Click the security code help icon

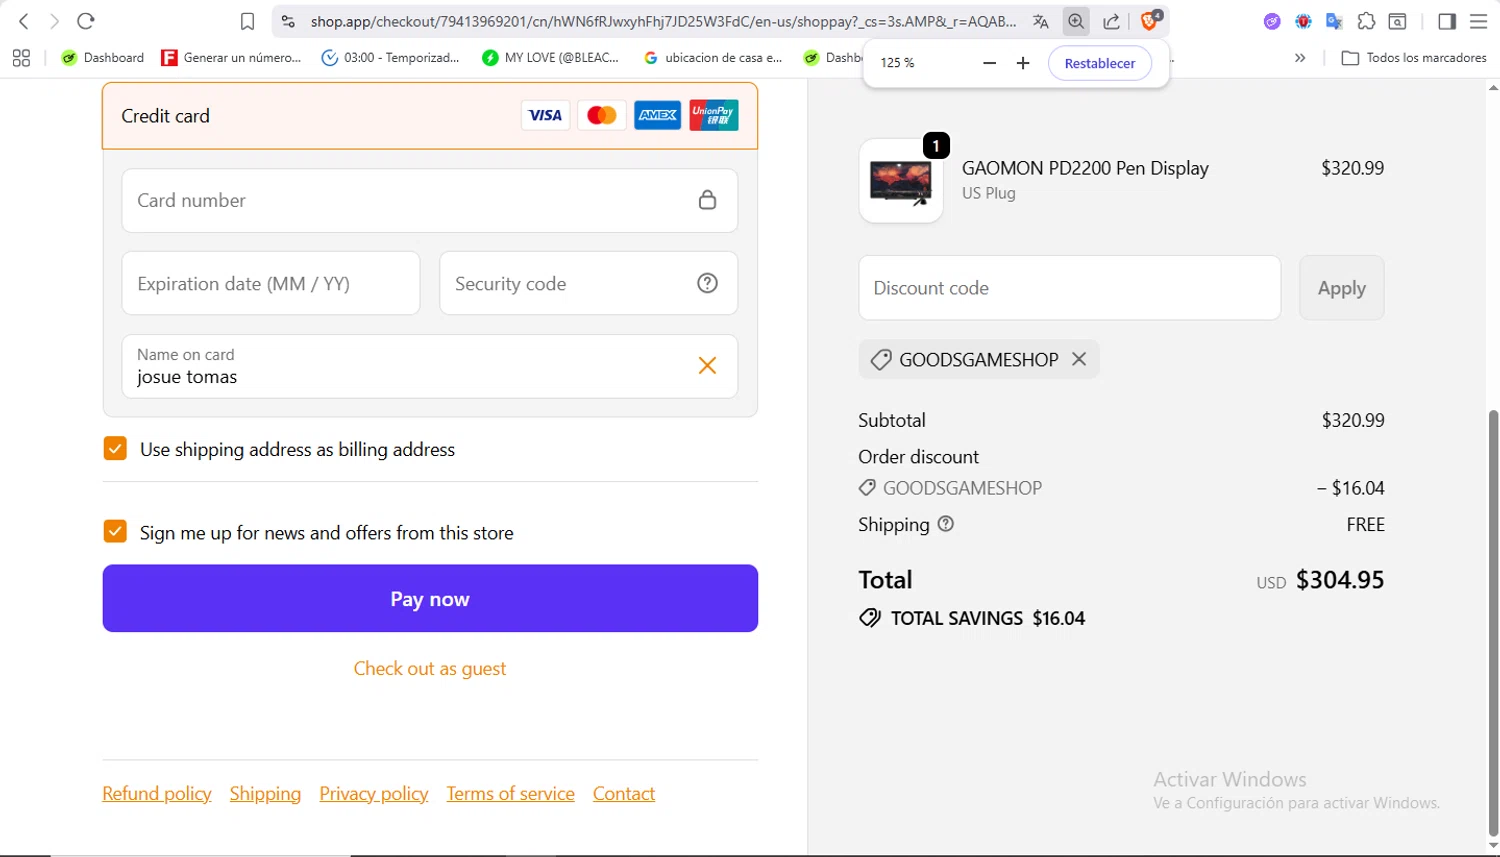point(707,283)
